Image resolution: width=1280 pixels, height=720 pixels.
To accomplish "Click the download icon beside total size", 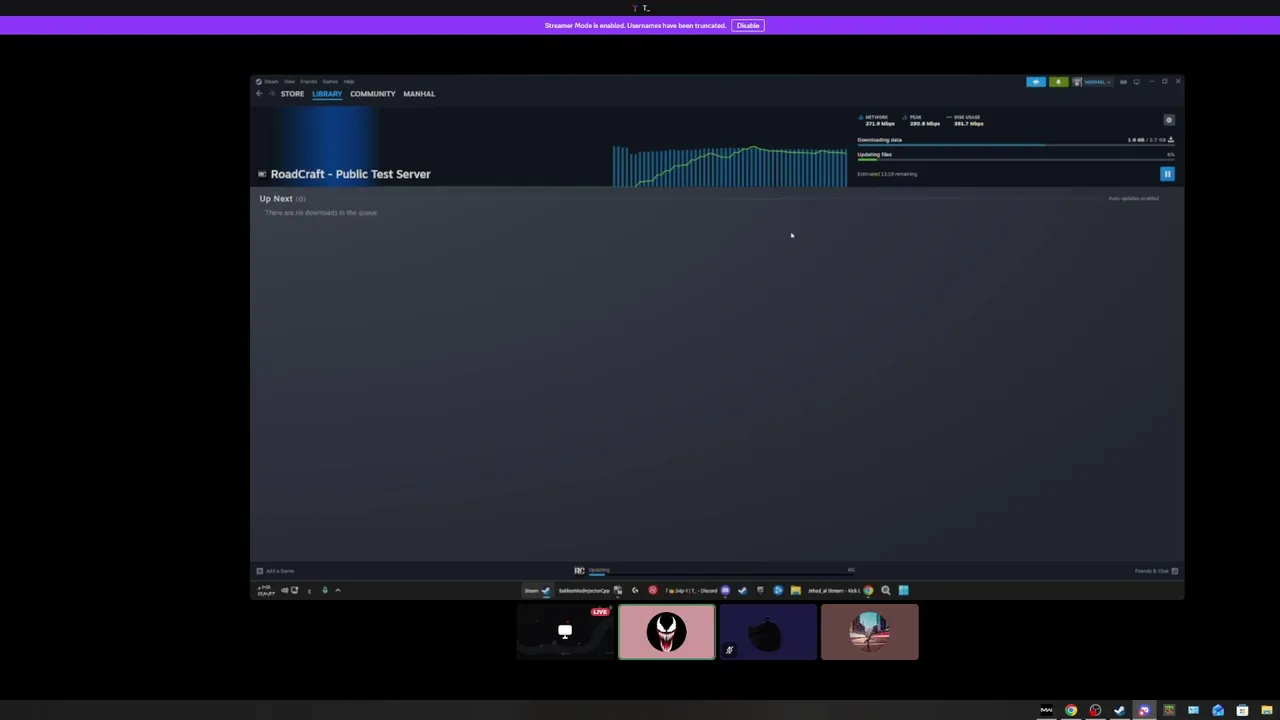I will tap(1171, 140).
